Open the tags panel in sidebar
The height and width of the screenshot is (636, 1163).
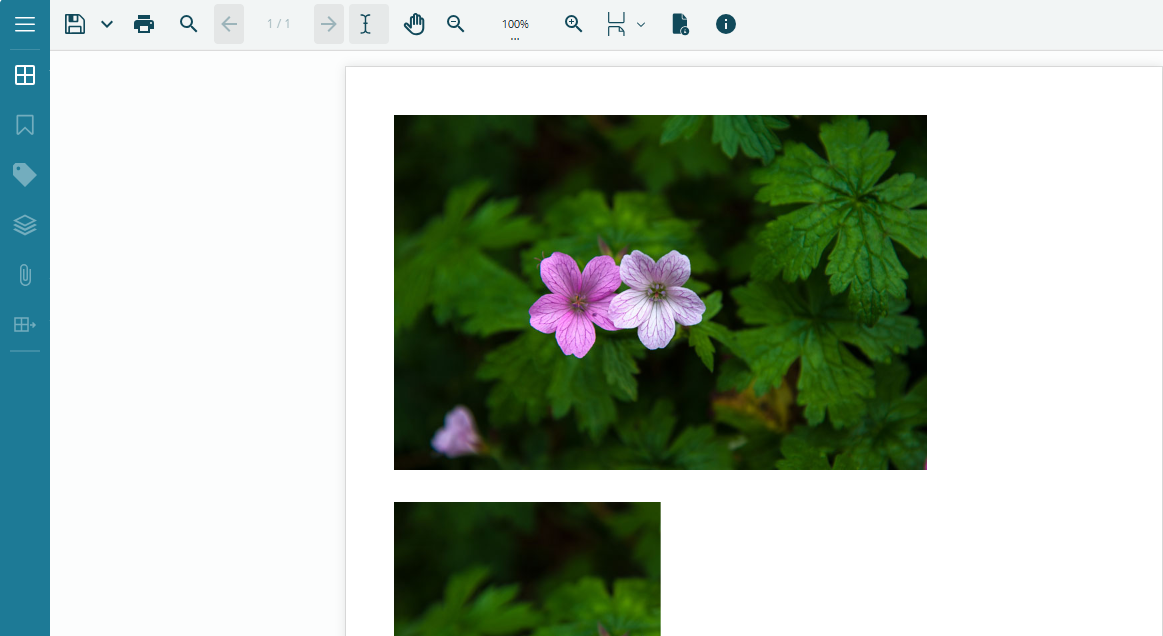[x=24, y=175]
